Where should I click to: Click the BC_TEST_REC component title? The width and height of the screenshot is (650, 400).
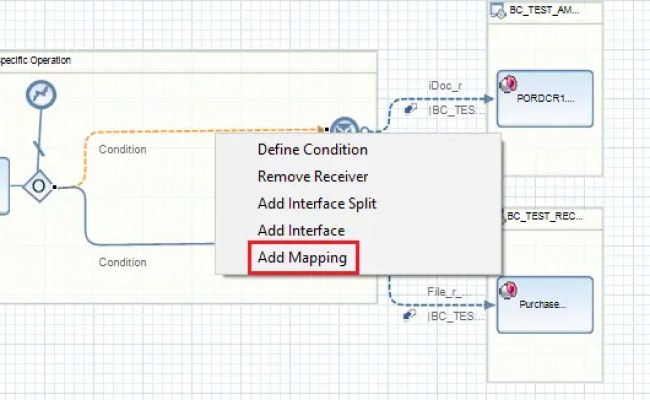point(545,216)
